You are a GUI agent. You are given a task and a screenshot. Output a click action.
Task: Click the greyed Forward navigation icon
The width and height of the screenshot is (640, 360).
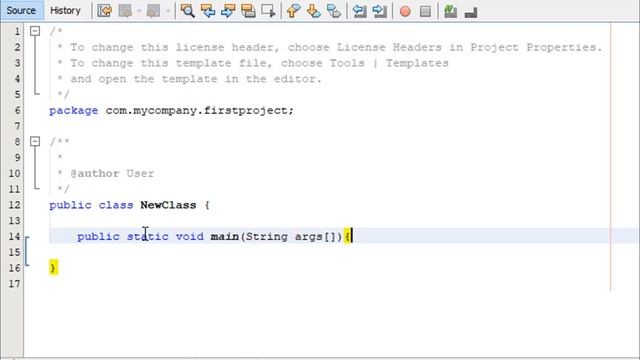tap(153, 11)
